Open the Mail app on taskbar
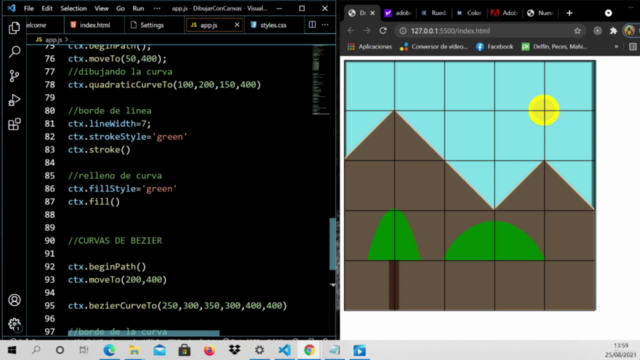The height and width of the screenshot is (360, 640). point(160,350)
